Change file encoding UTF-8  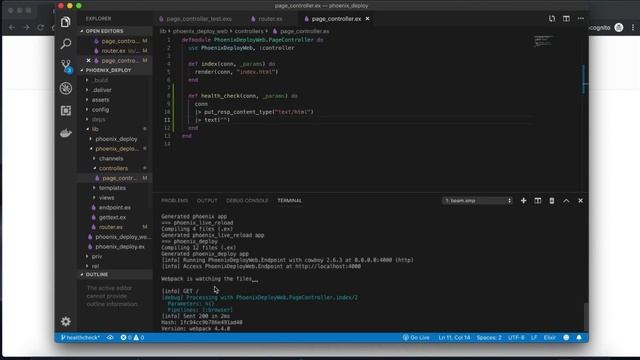click(516, 338)
